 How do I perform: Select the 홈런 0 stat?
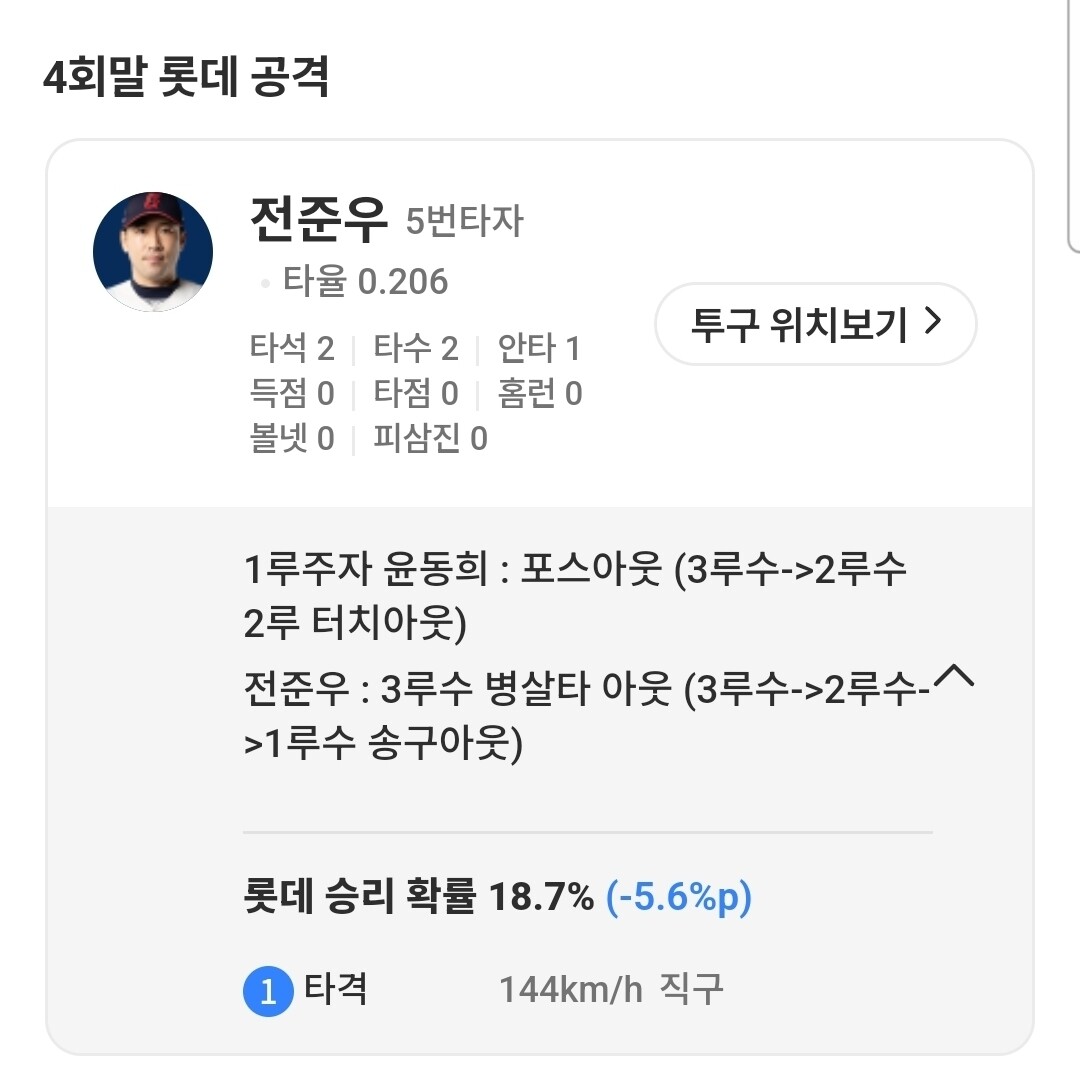540,394
